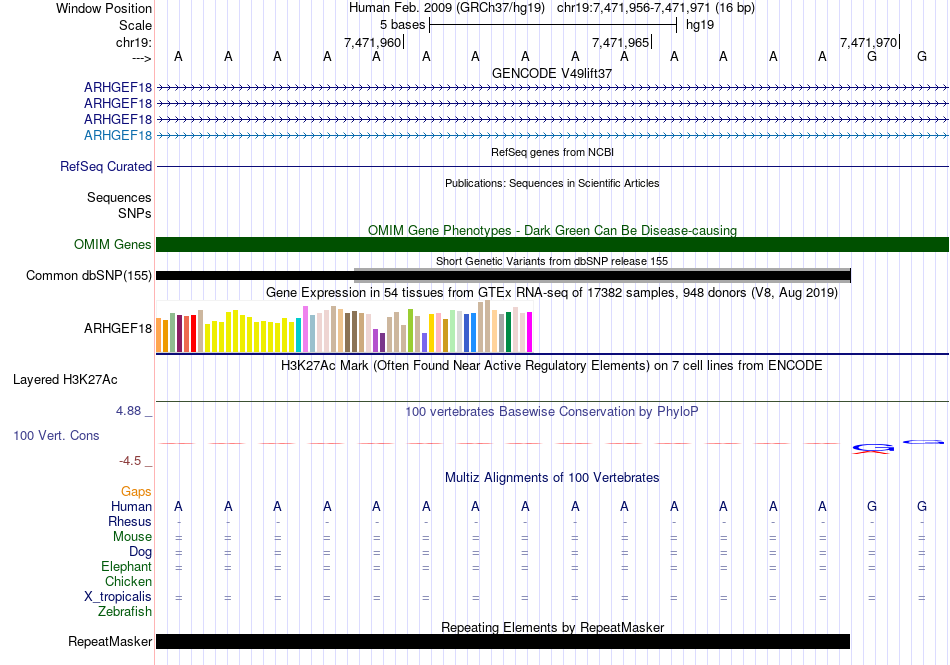The image size is (950, 665).
Task: Click the SNPs track label
Action: pyautogui.click(x=135, y=213)
